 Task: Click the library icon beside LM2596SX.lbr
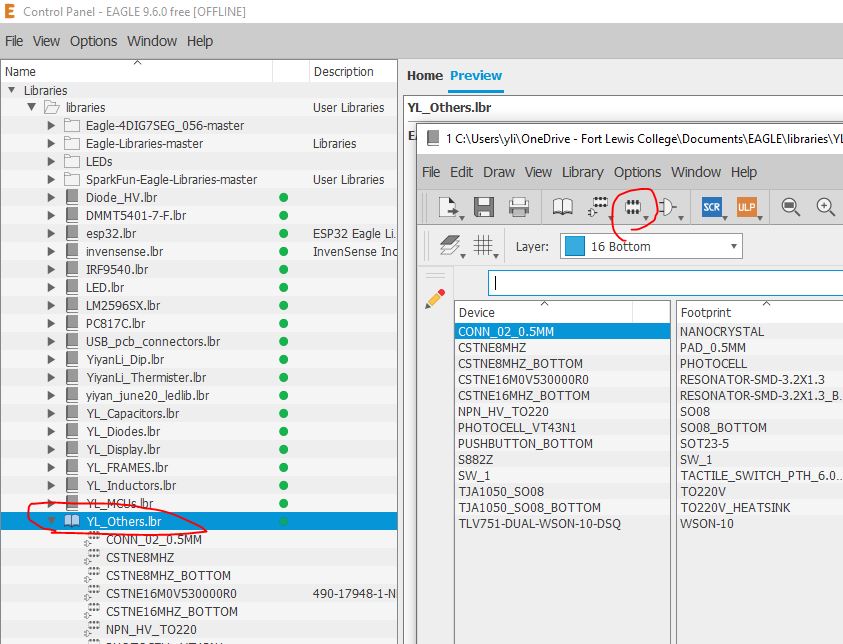[72, 305]
